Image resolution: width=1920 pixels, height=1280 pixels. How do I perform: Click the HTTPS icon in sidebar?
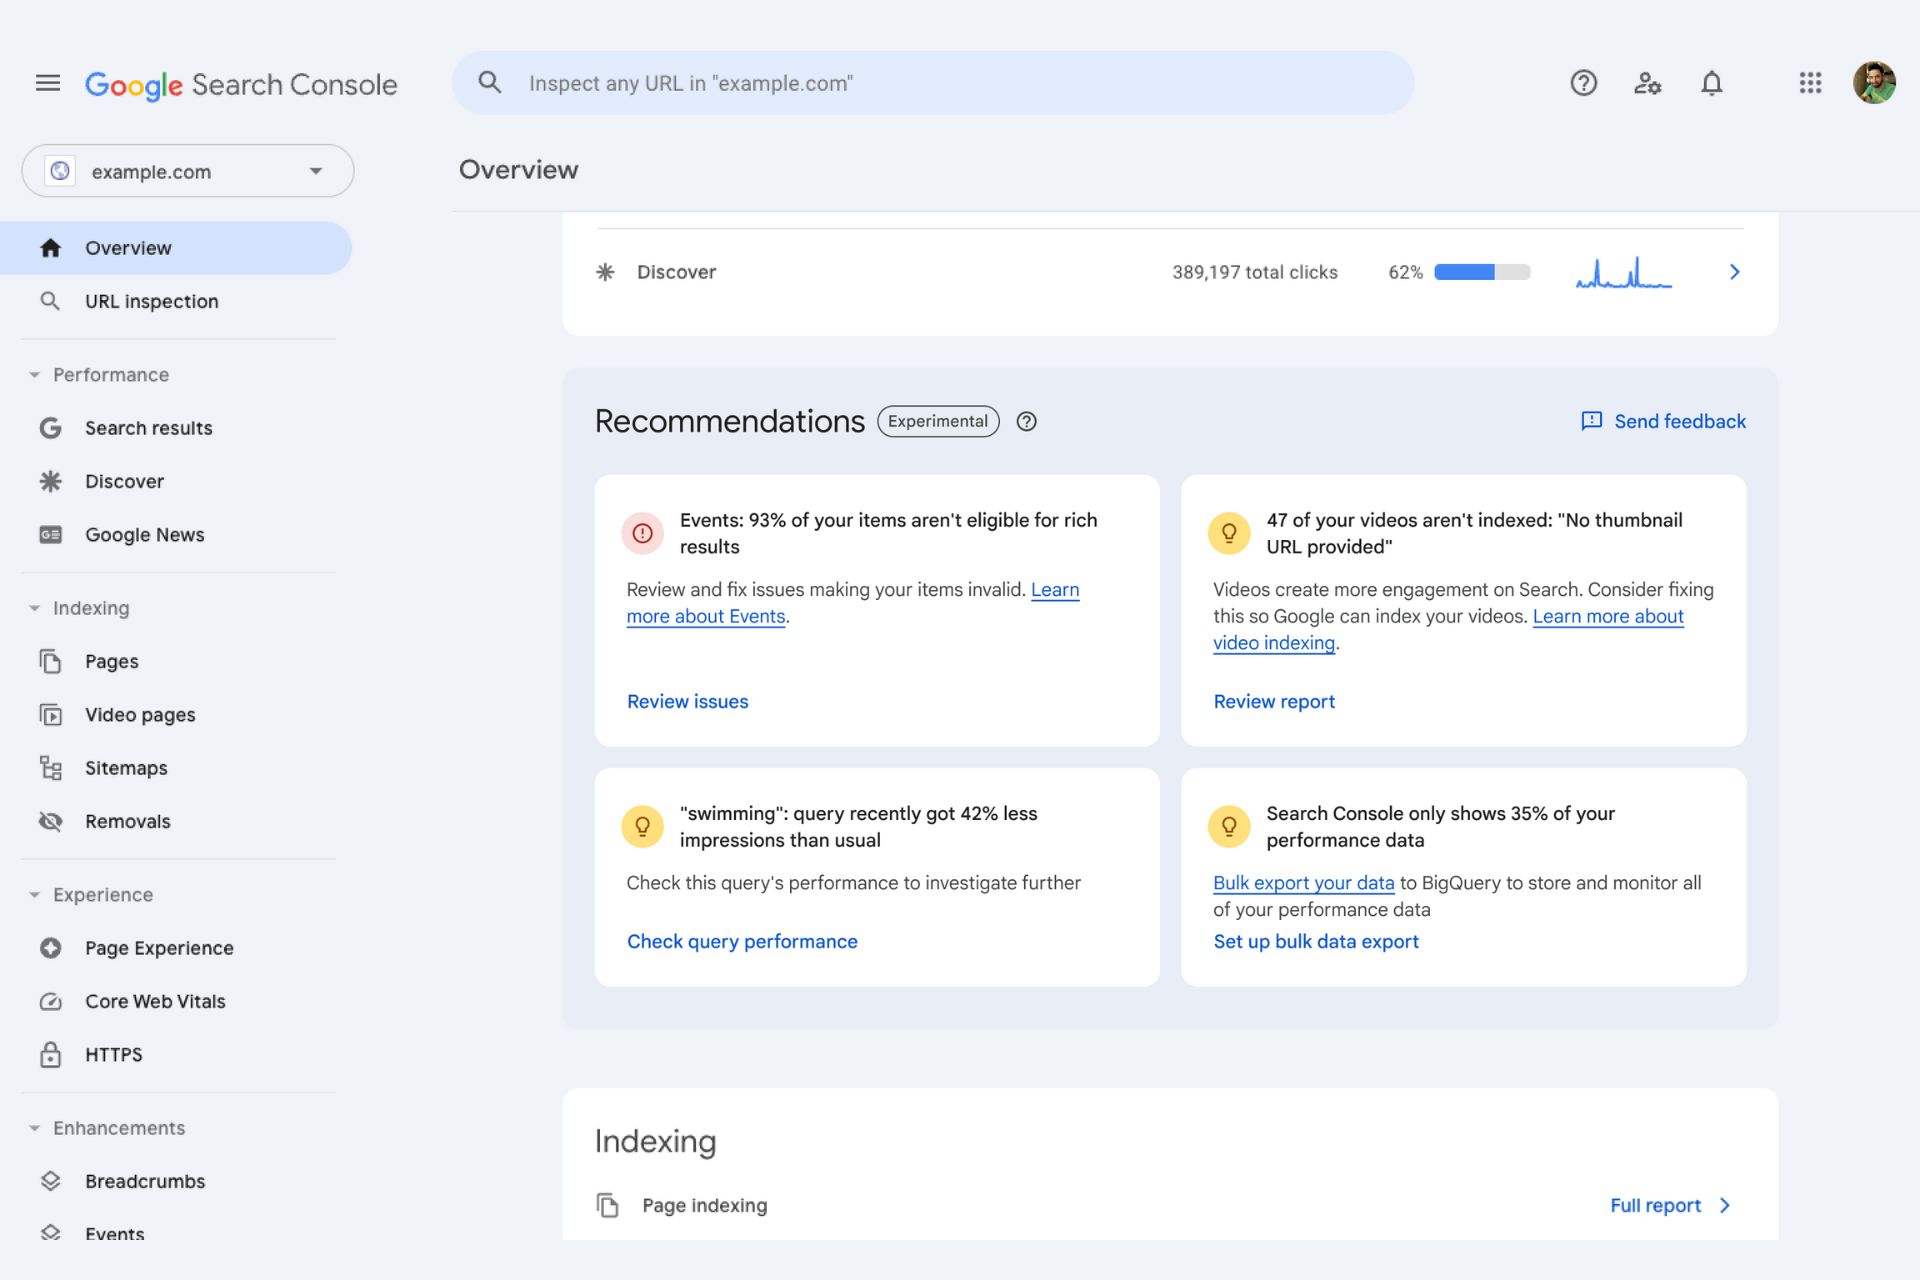(49, 1054)
